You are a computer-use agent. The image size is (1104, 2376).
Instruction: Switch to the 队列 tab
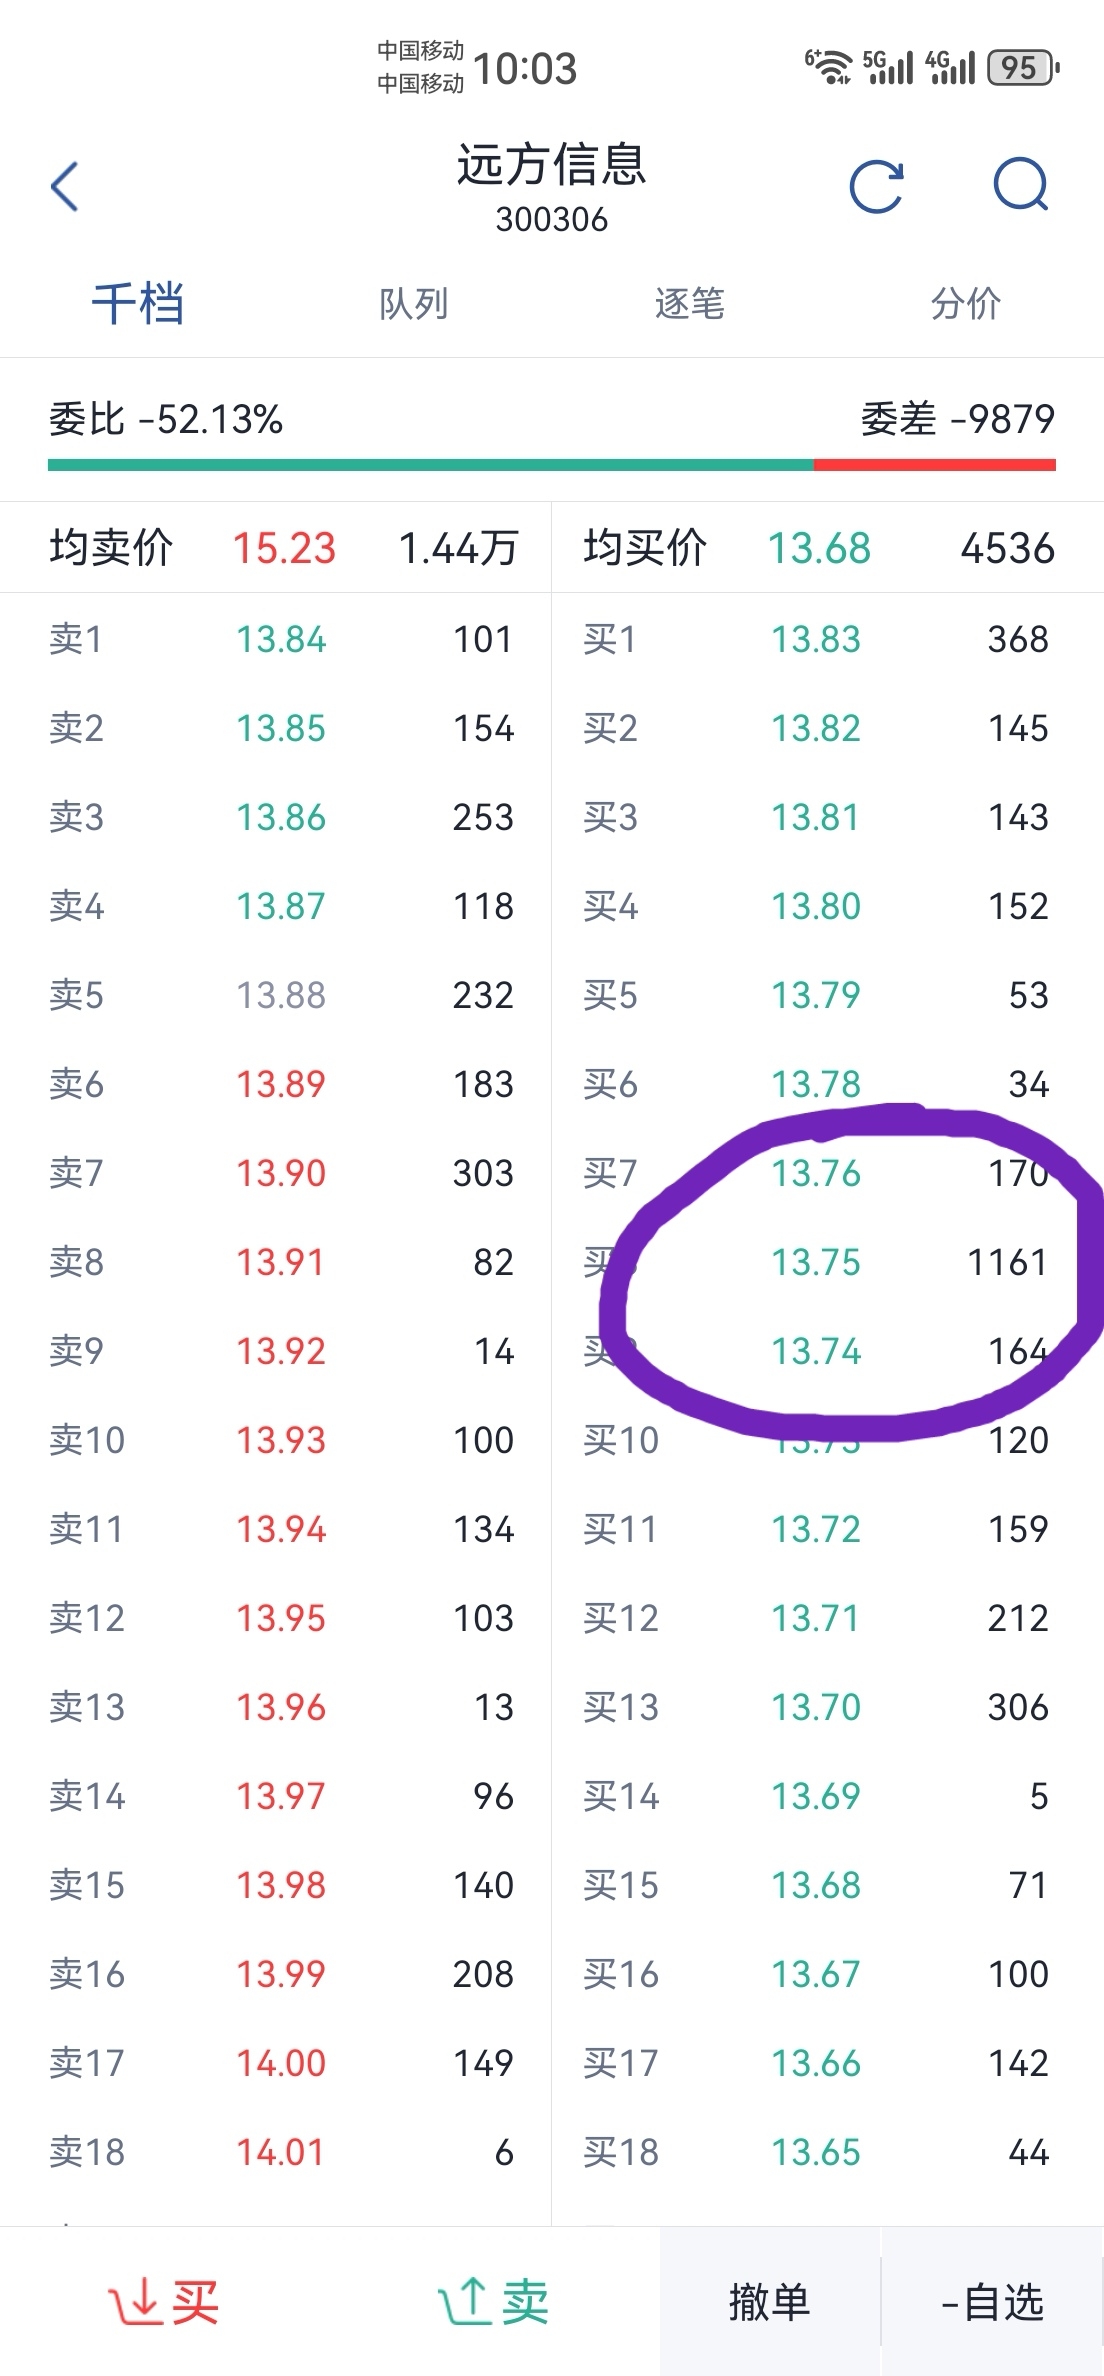click(x=413, y=303)
